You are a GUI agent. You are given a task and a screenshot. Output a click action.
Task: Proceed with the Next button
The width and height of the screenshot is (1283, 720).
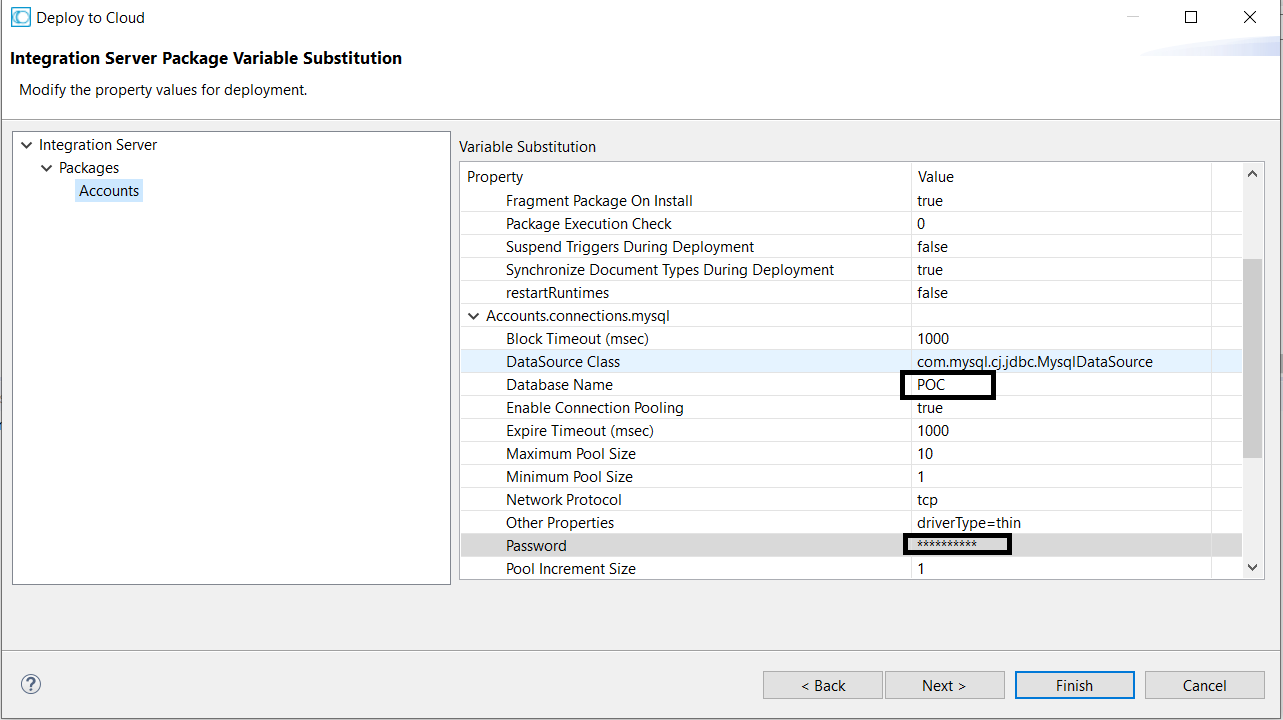click(x=944, y=685)
